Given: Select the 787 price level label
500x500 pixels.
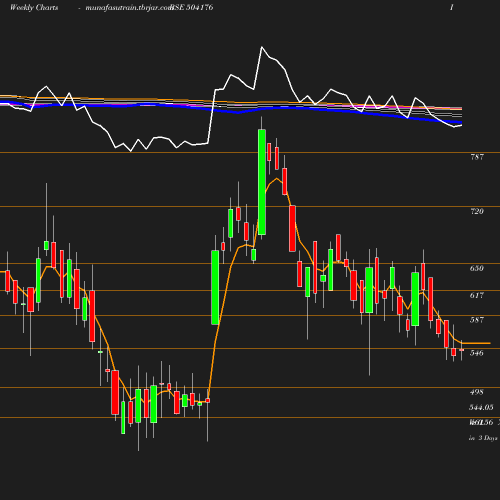Looking at the screenshot, I should [x=477, y=157].
